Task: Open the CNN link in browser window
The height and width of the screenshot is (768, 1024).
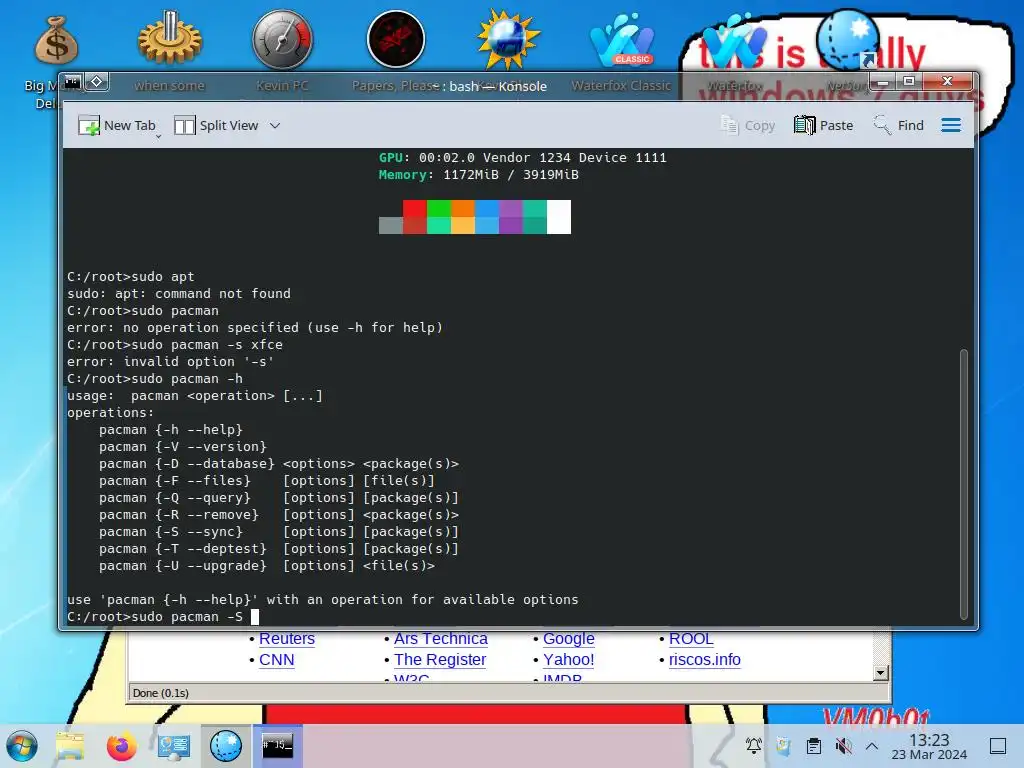Action: click(276, 660)
